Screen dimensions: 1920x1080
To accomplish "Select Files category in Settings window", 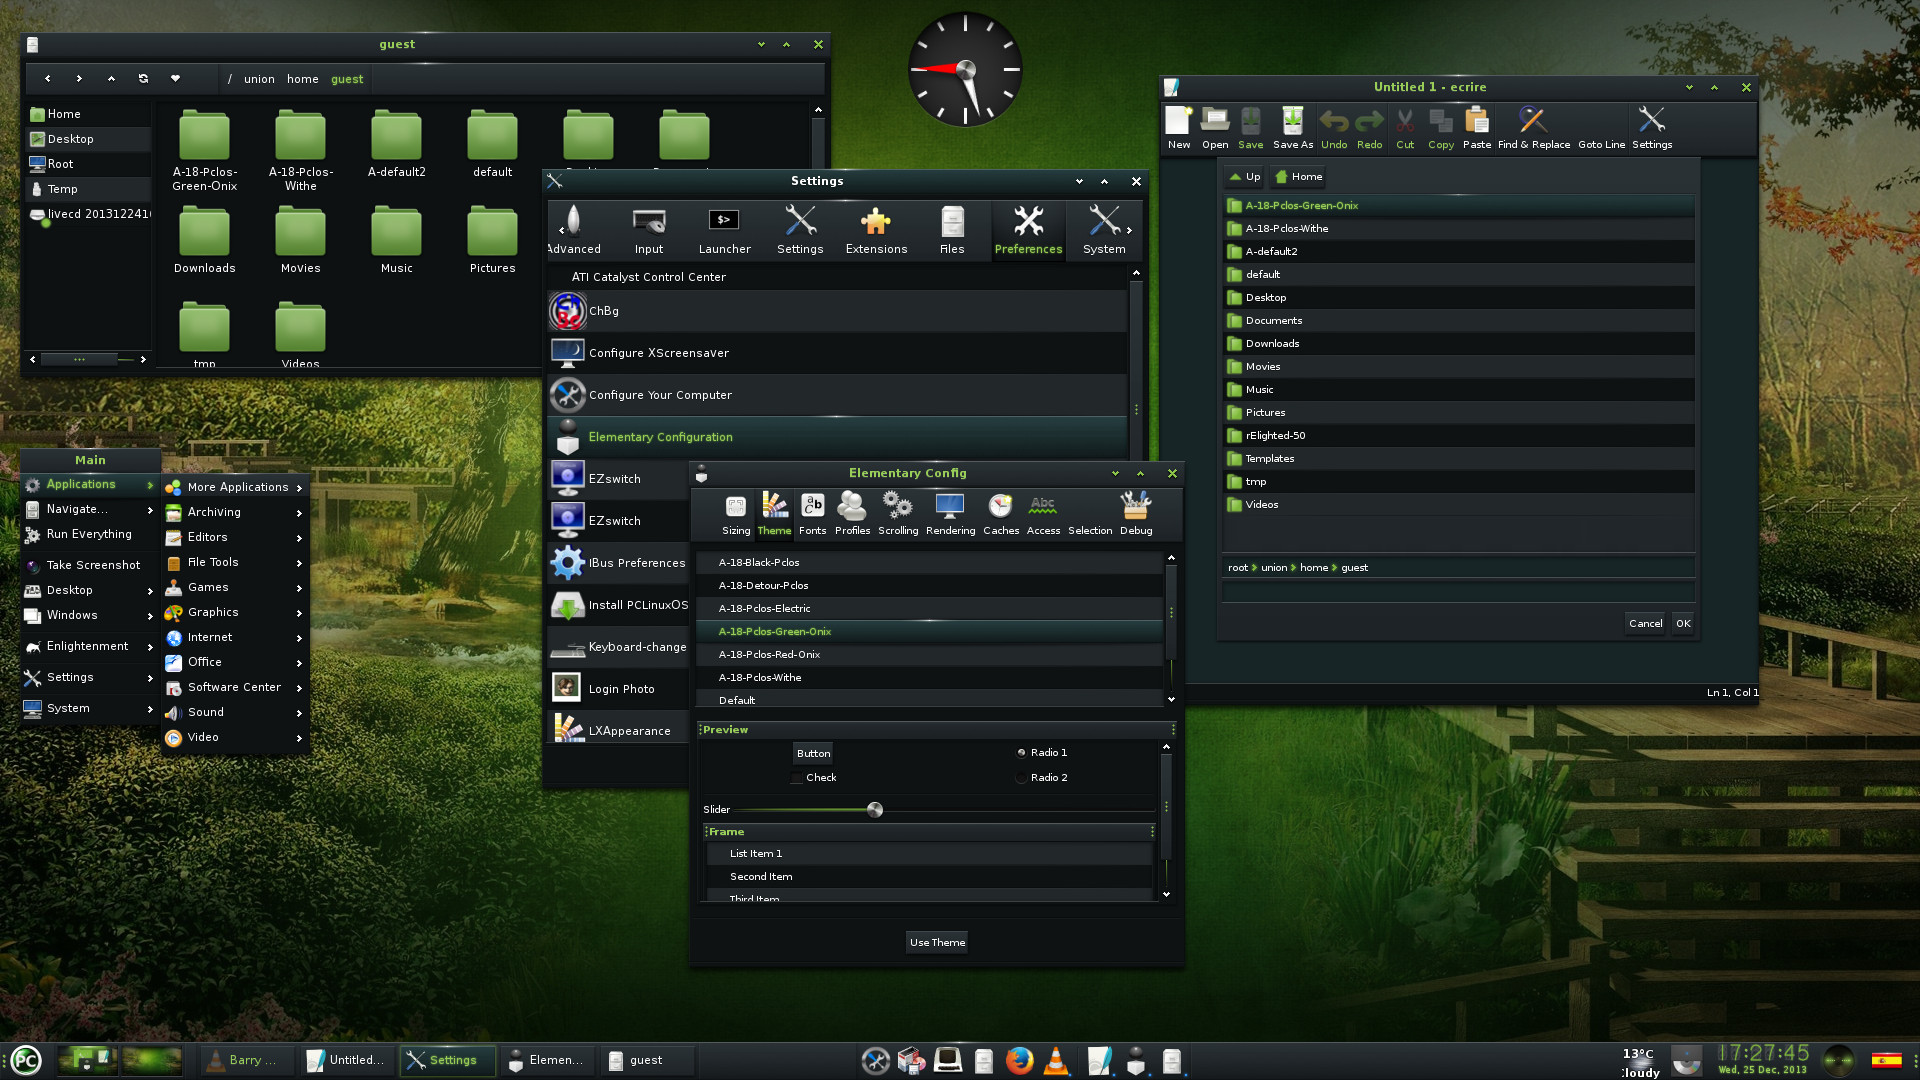I will tap(952, 230).
